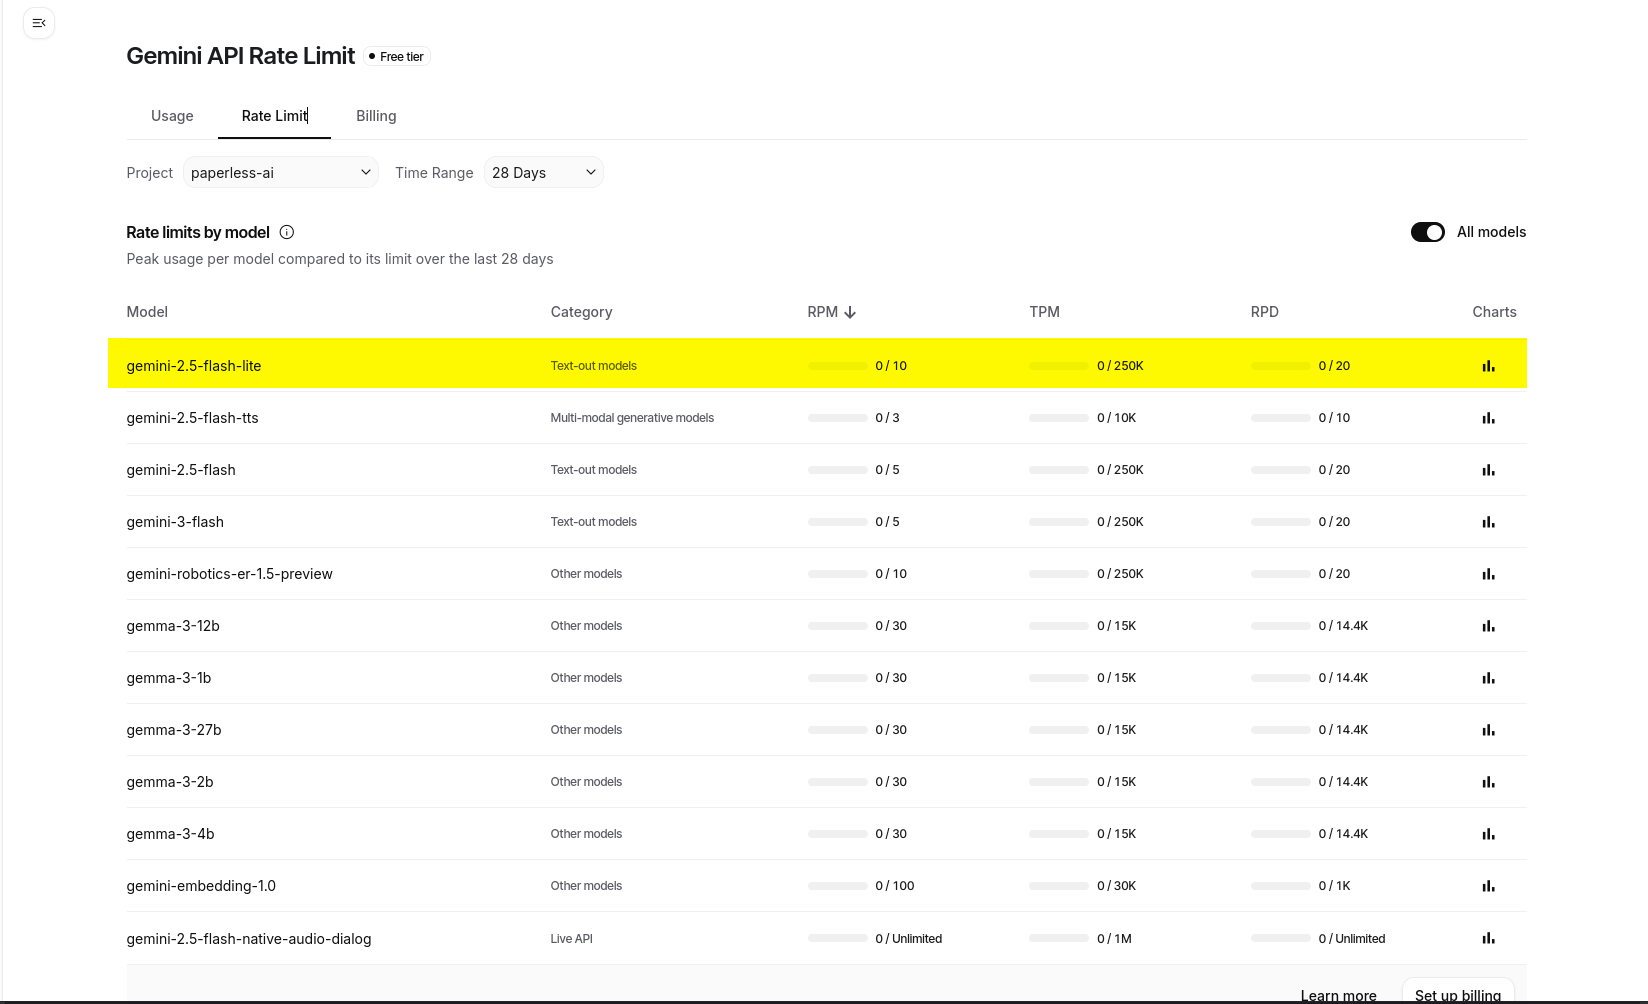Sort by the TPM column header
The width and height of the screenshot is (1648, 1004).
[1044, 312]
